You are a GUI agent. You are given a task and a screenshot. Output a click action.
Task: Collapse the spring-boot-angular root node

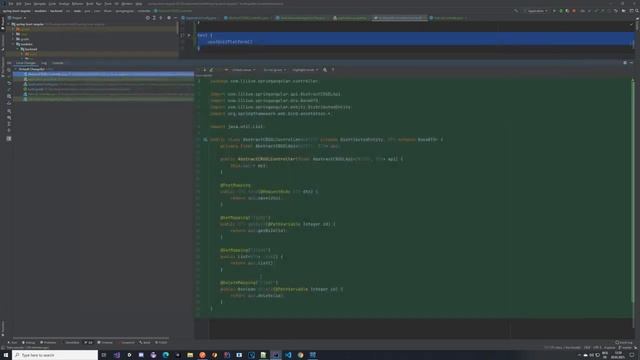click(9, 24)
